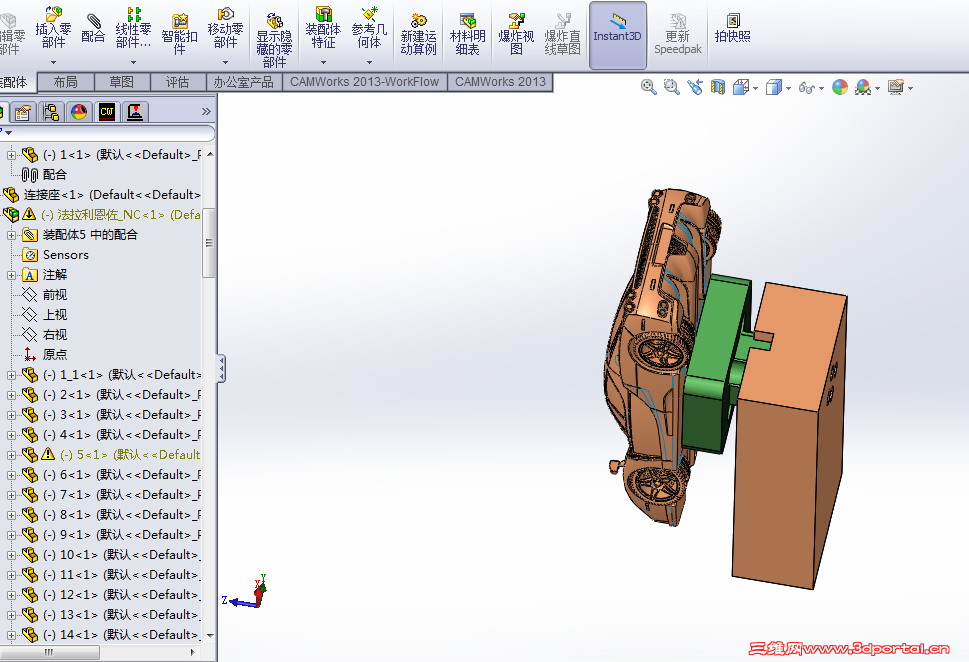Click the Hide/Show Items glasses icon
This screenshot has height=662, width=969.
click(x=806, y=88)
